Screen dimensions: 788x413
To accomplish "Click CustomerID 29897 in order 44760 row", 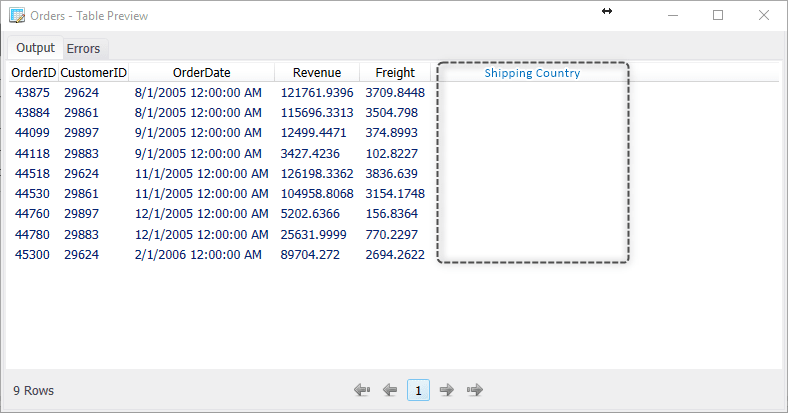I will click(x=81, y=214).
